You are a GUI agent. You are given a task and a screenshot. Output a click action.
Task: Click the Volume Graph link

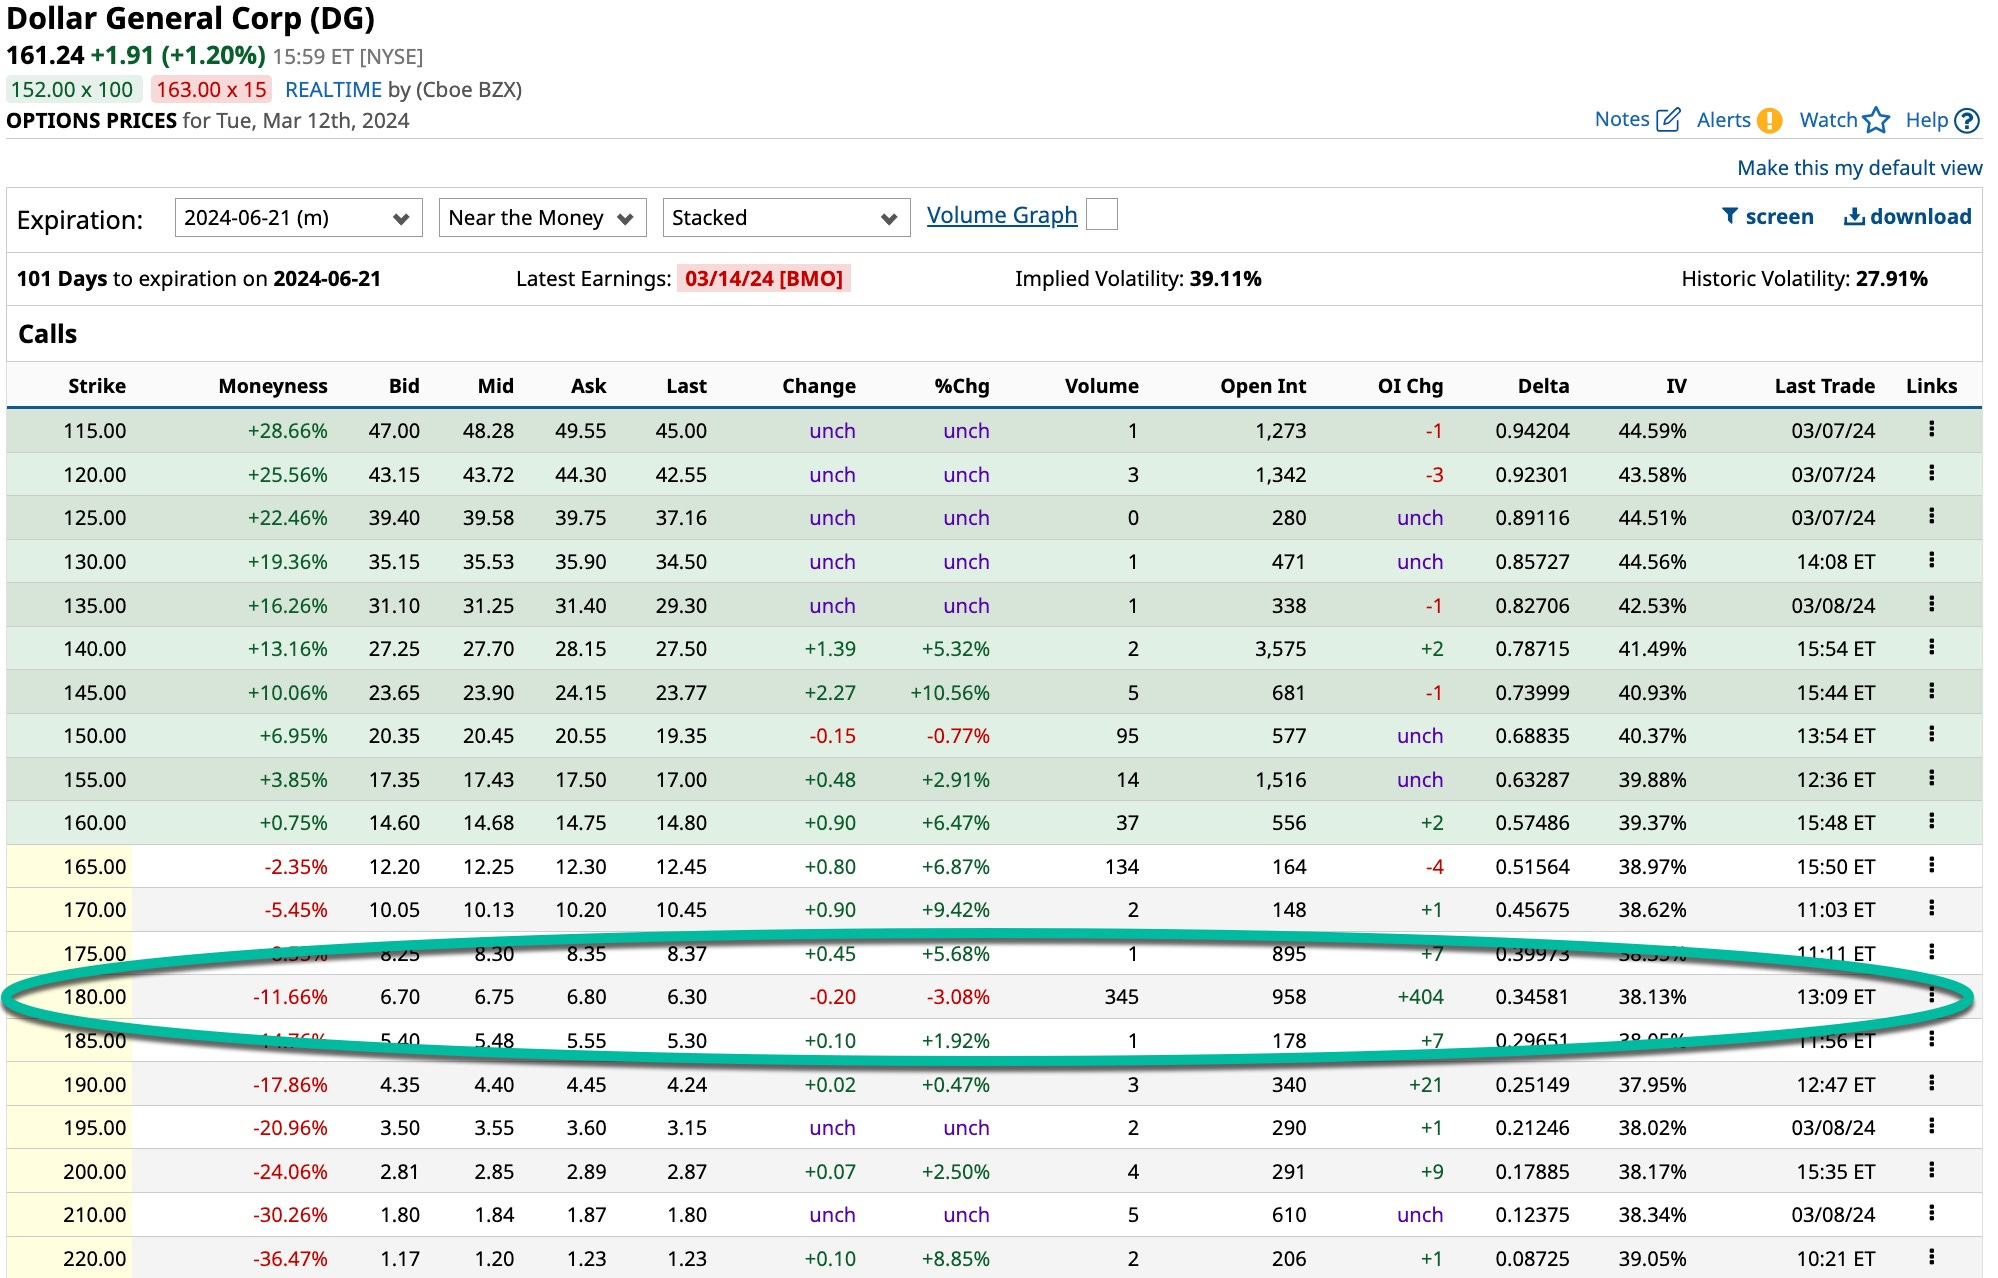[1002, 215]
